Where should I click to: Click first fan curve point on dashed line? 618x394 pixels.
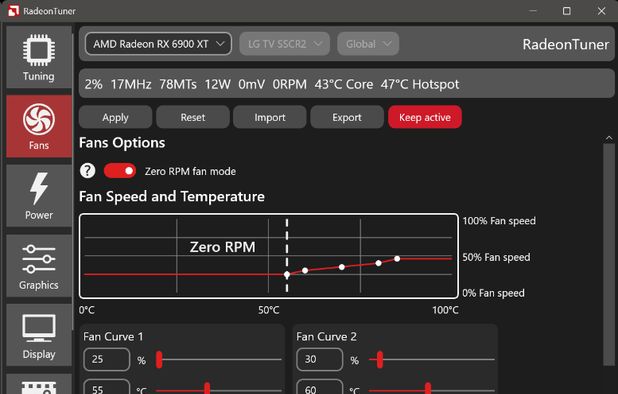coord(287,274)
